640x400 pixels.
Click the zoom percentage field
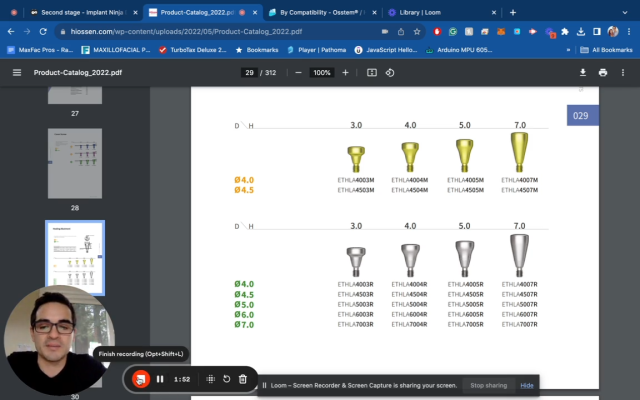coord(321,73)
